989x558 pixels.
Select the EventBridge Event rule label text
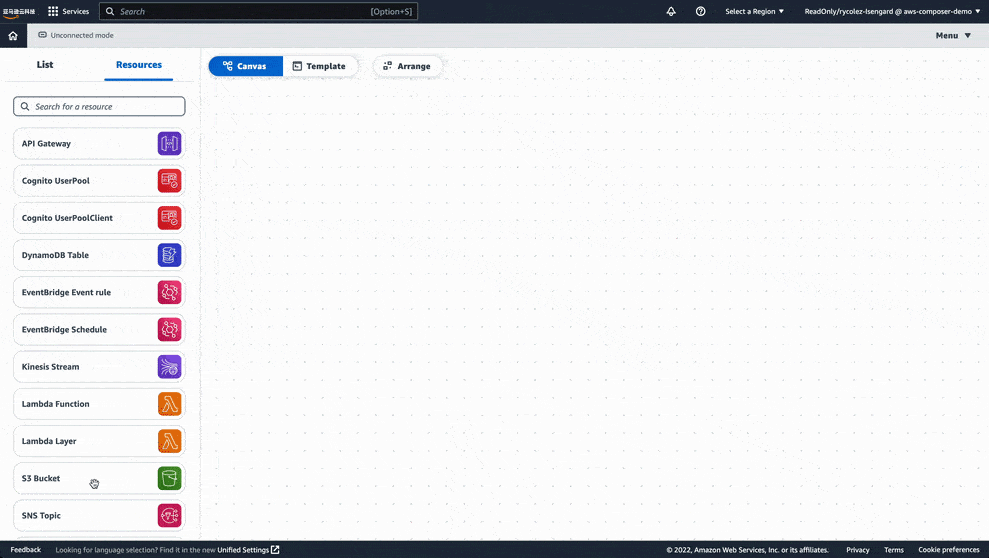point(66,293)
